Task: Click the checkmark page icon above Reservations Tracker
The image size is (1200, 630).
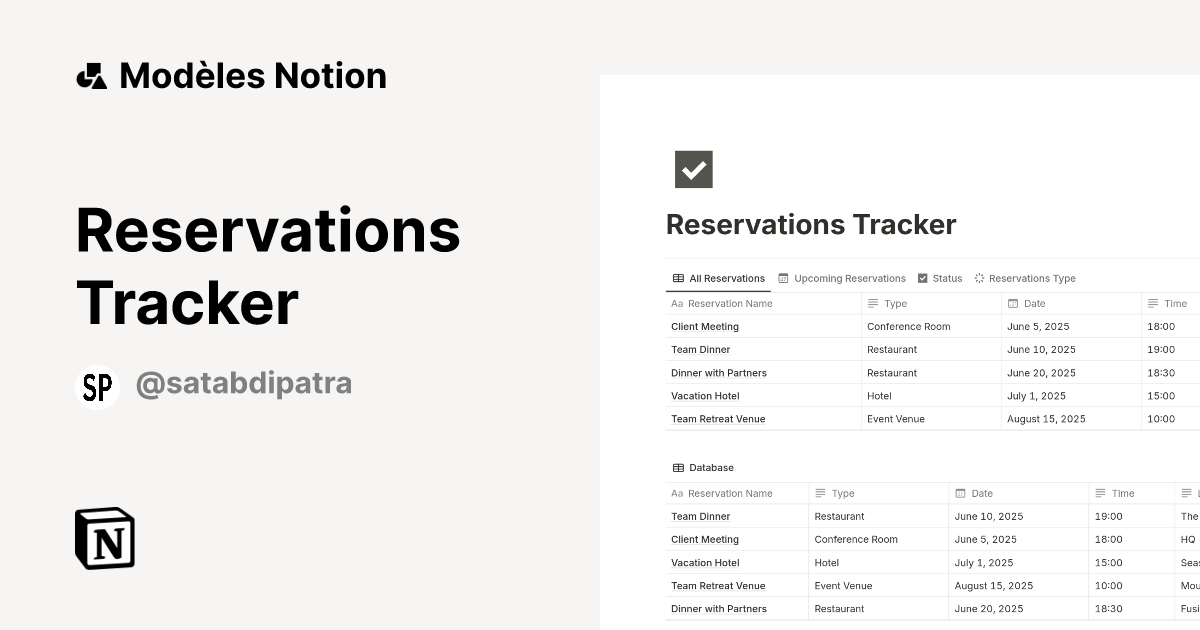Action: click(694, 170)
